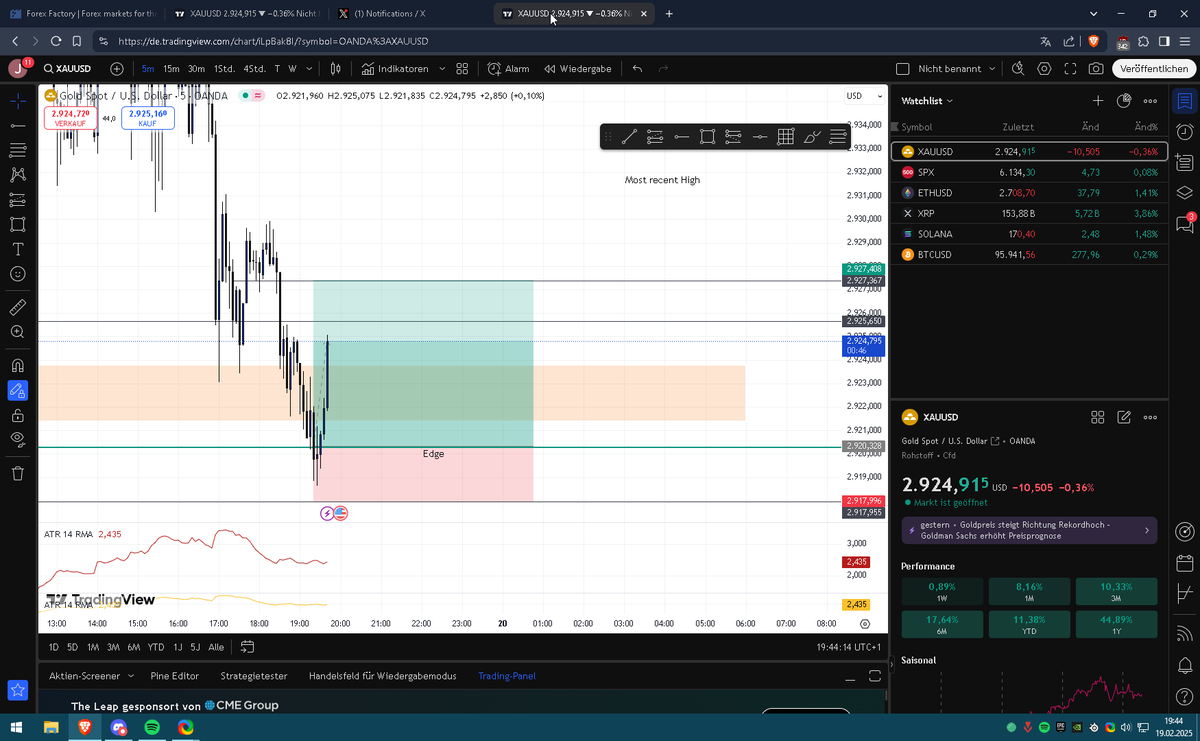Tick the layout checkbox beside Nicht benannt

click(903, 69)
